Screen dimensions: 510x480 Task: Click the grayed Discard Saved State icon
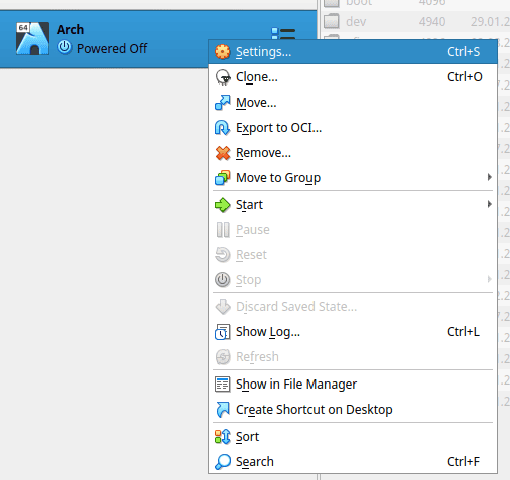pyautogui.click(x=222, y=307)
